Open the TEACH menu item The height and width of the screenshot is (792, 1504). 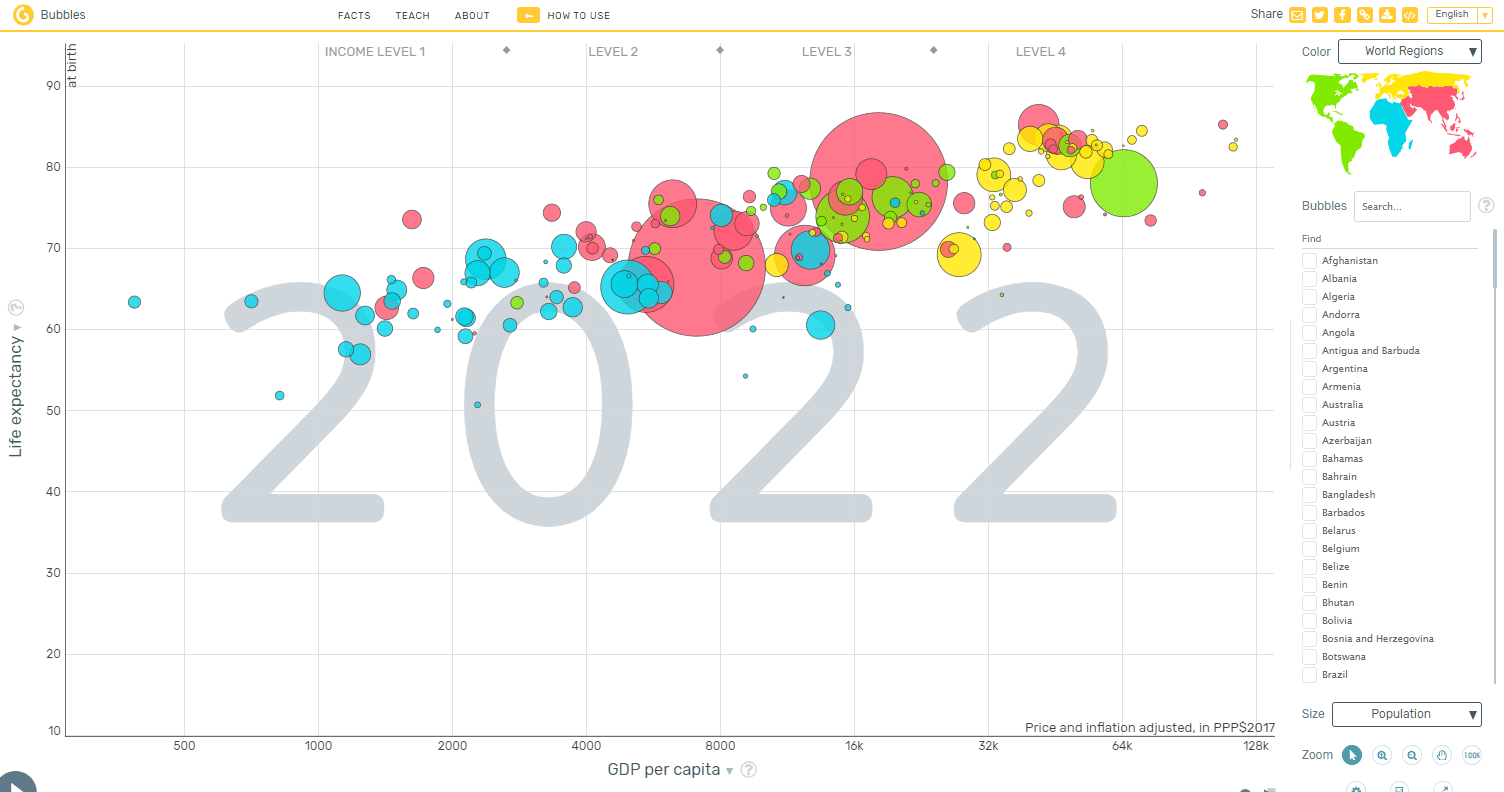412,15
